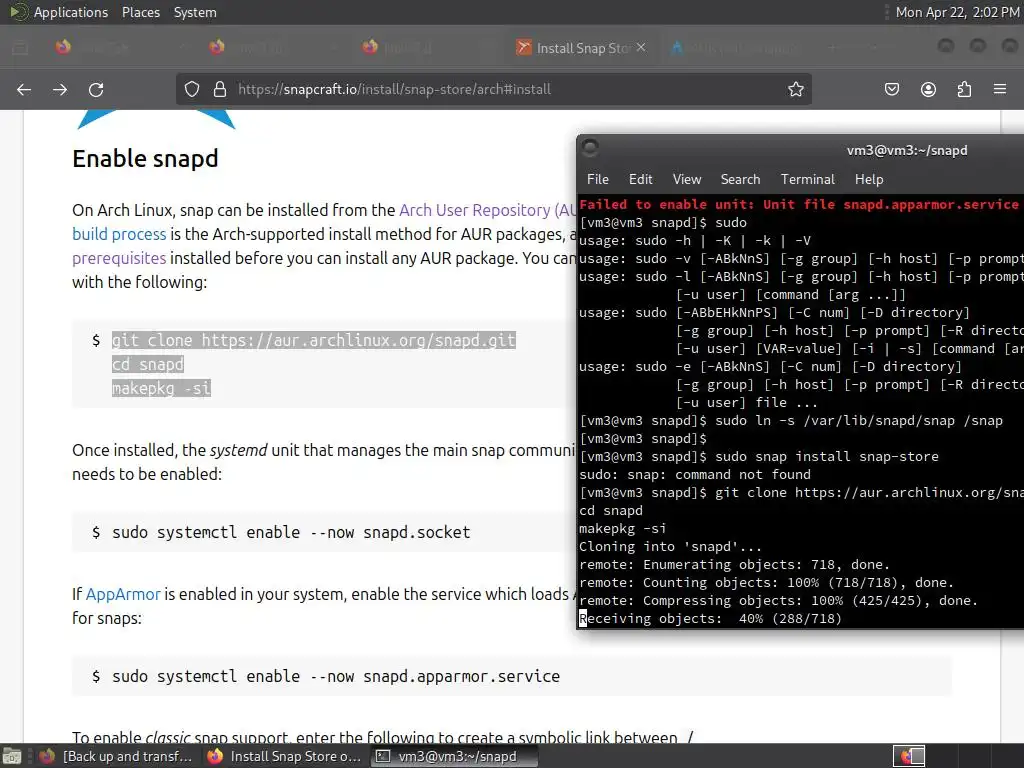Switch to 'Back up and transf...' taskbar window
Viewport: 1024px width, 768px height.
coord(116,756)
